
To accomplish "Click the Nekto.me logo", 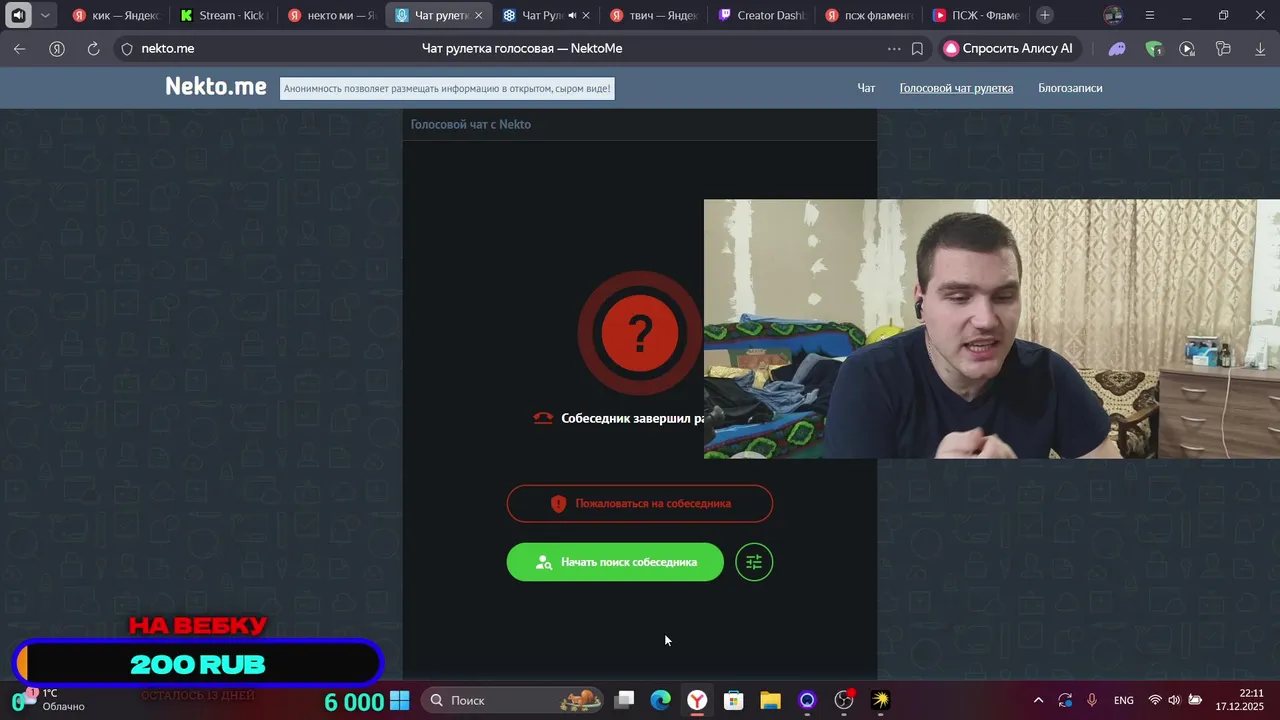I will coord(216,87).
